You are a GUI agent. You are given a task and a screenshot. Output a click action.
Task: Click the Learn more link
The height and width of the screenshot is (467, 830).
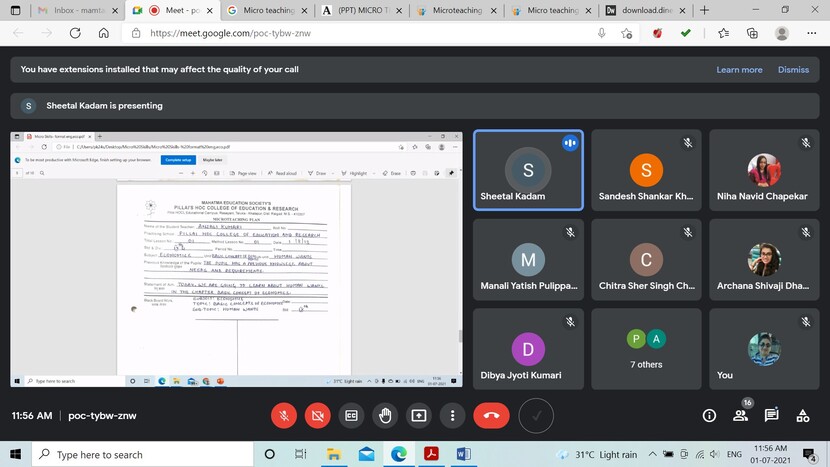pyautogui.click(x=739, y=70)
